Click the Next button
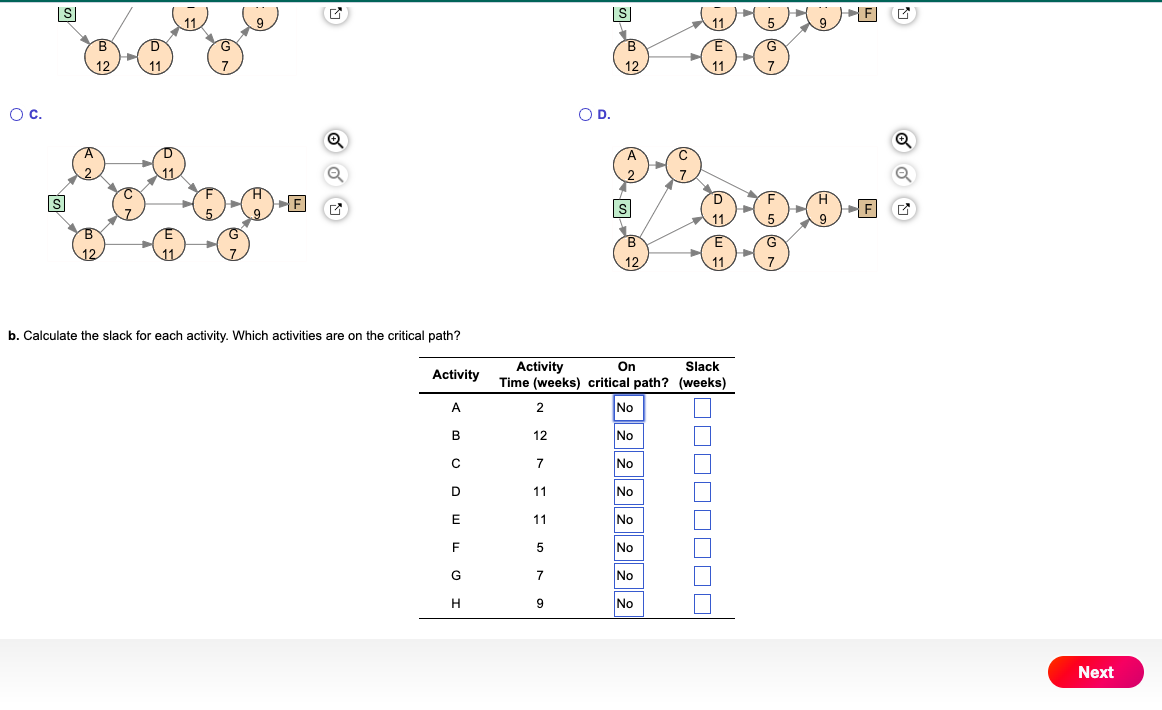 coord(1095,672)
